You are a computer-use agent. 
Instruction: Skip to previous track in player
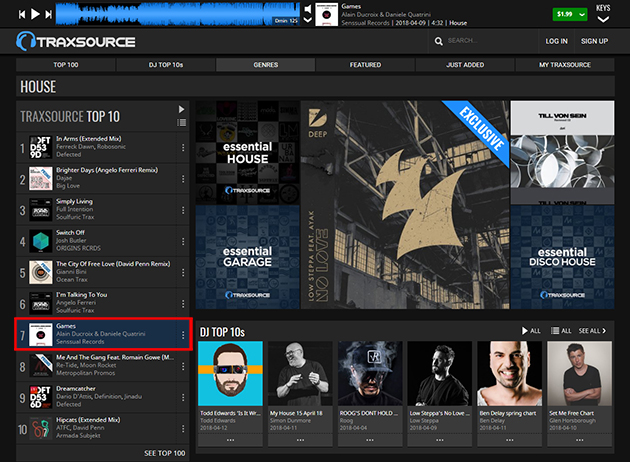pos(22,14)
